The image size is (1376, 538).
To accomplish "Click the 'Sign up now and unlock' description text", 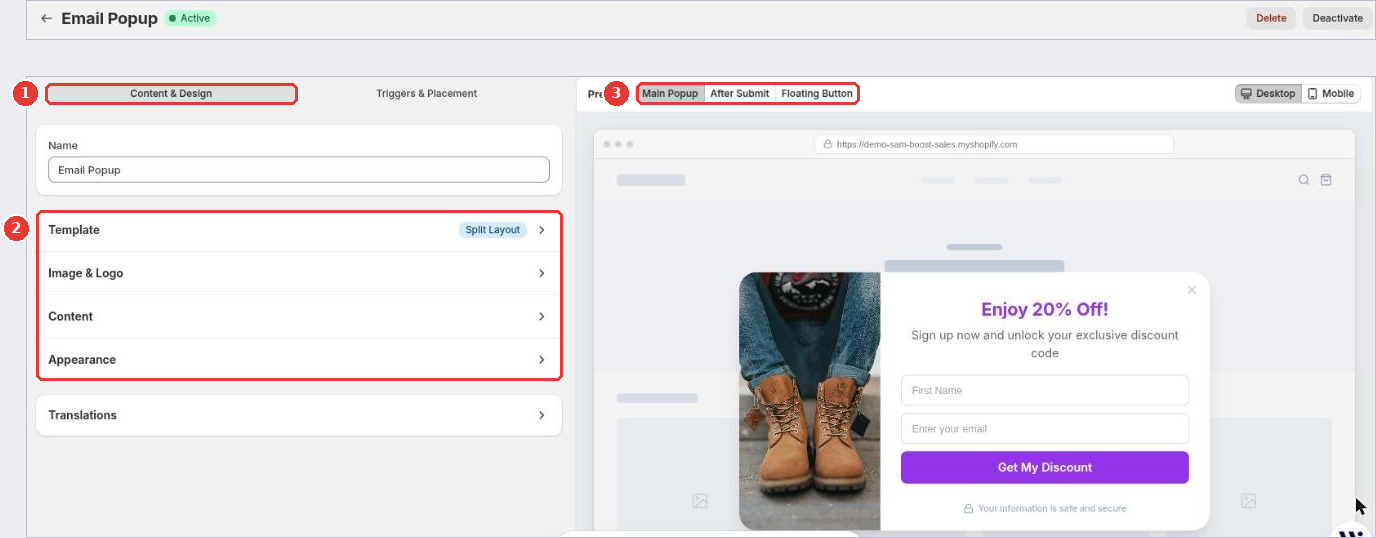I will (1045, 344).
